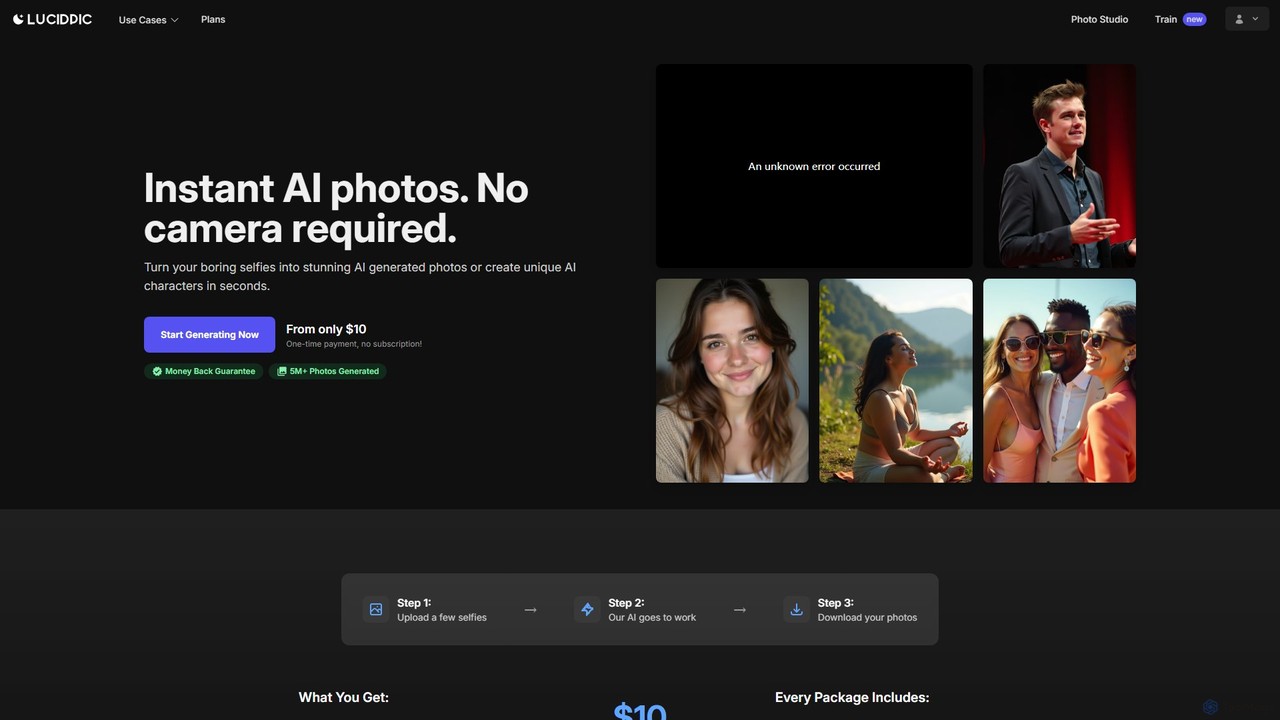Click the 'What You Get:' heading
The width and height of the screenshot is (1280, 720).
(344, 697)
